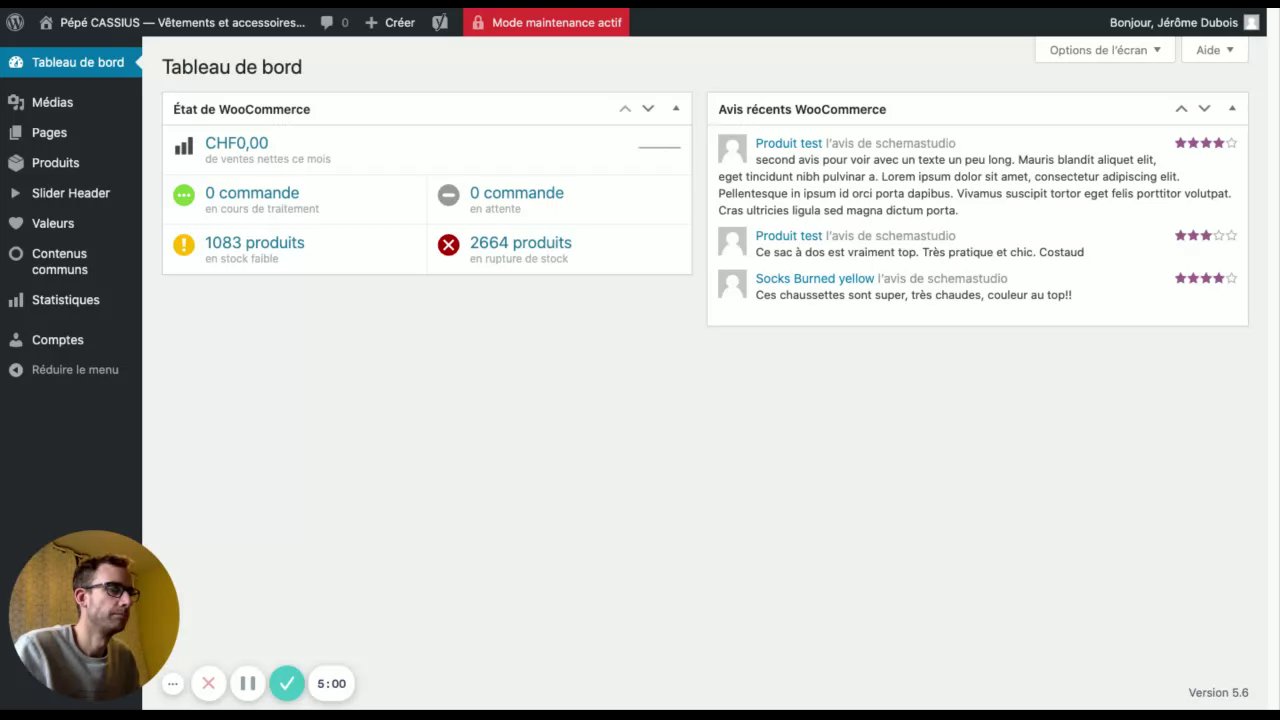The height and width of the screenshot is (720, 1280).
Task: Click Réduire le menu label
Action: (75, 370)
